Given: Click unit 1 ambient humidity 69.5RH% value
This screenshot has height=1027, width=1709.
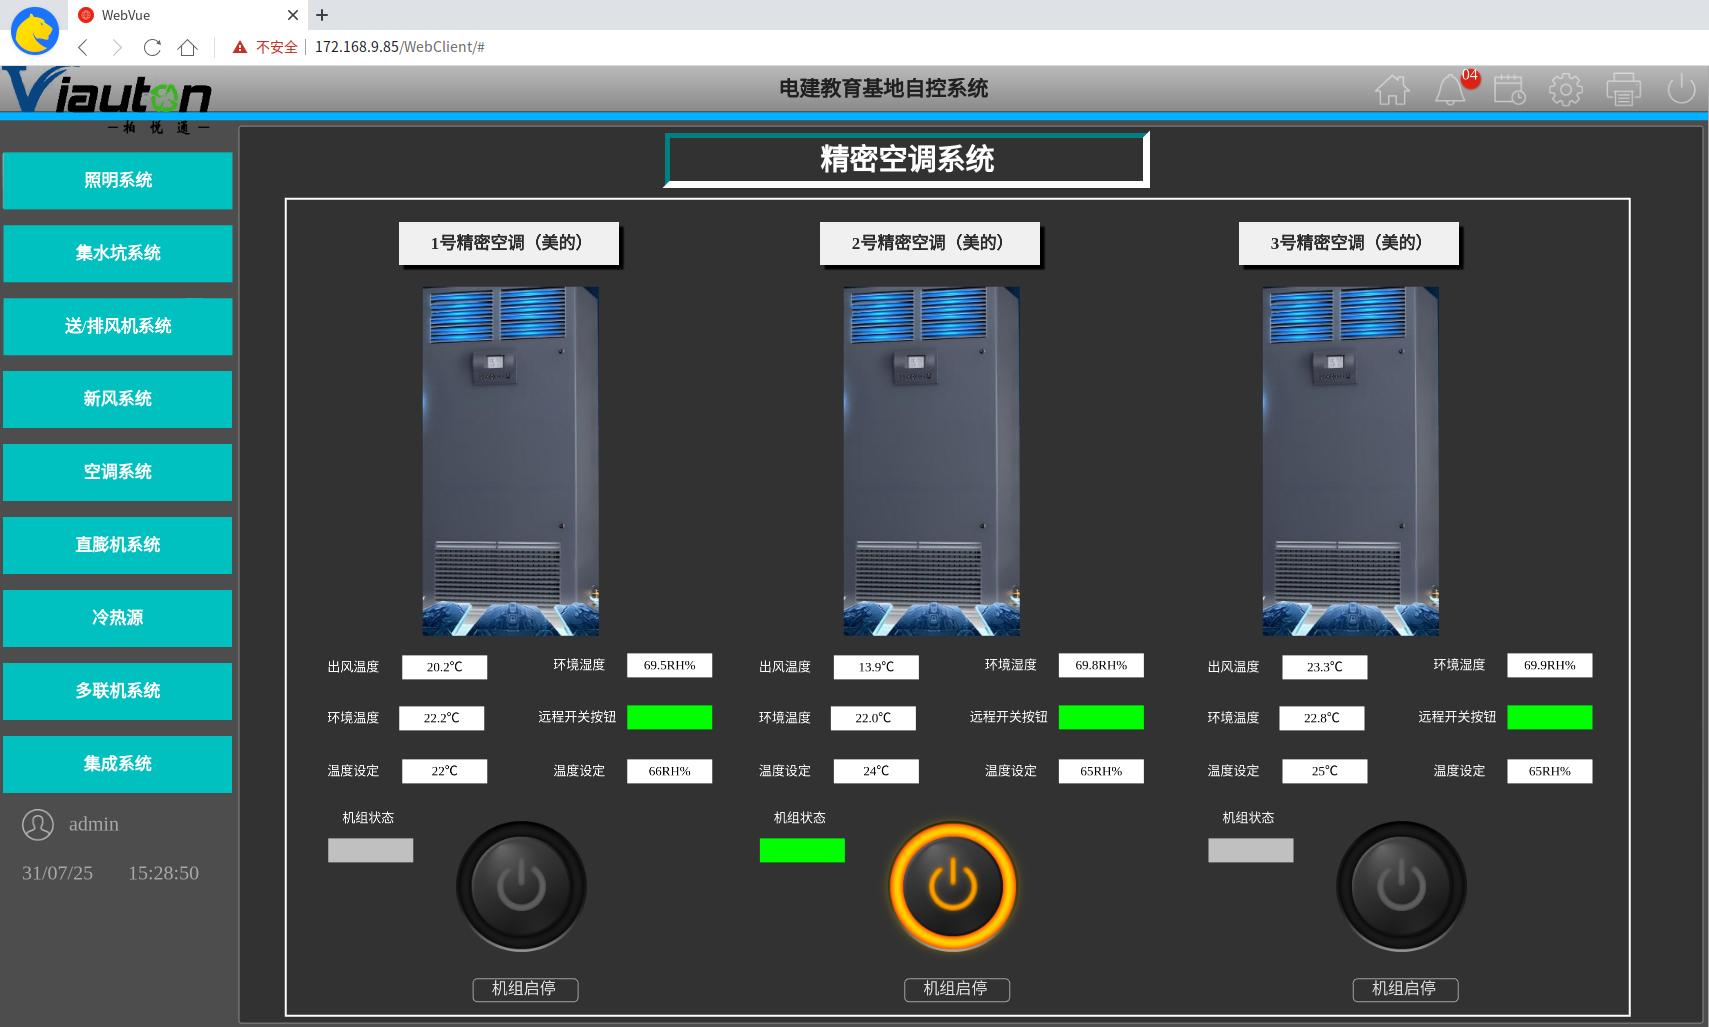Looking at the screenshot, I should pos(670,665).
